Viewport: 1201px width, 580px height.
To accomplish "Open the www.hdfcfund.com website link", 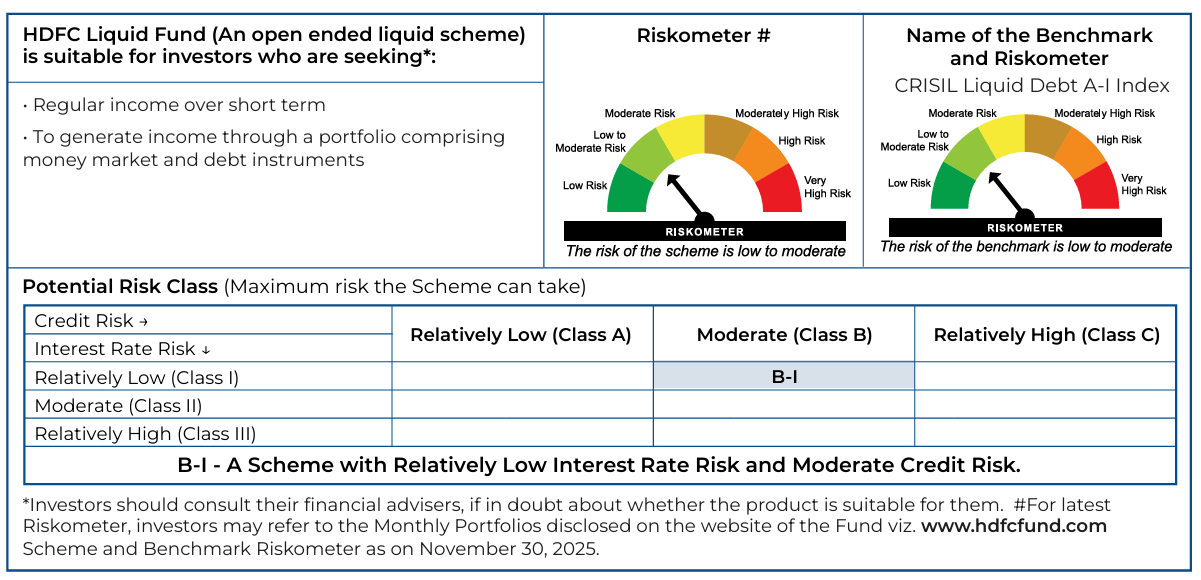I will click(x=1013, y=526).
